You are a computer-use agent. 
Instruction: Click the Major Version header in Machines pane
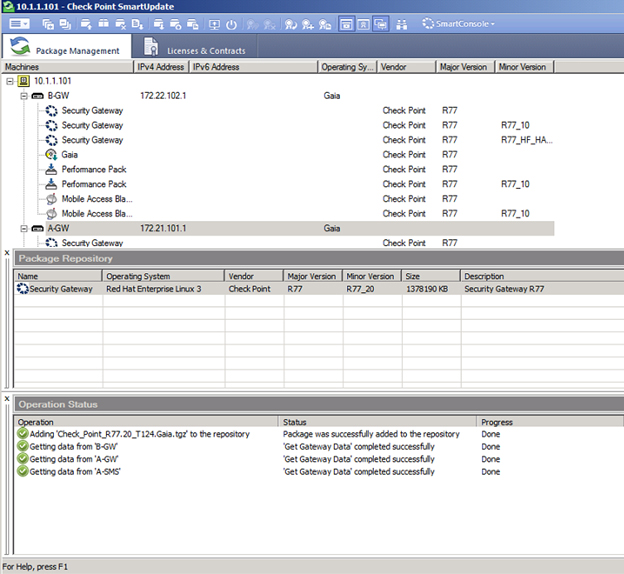tap(465, 67)
